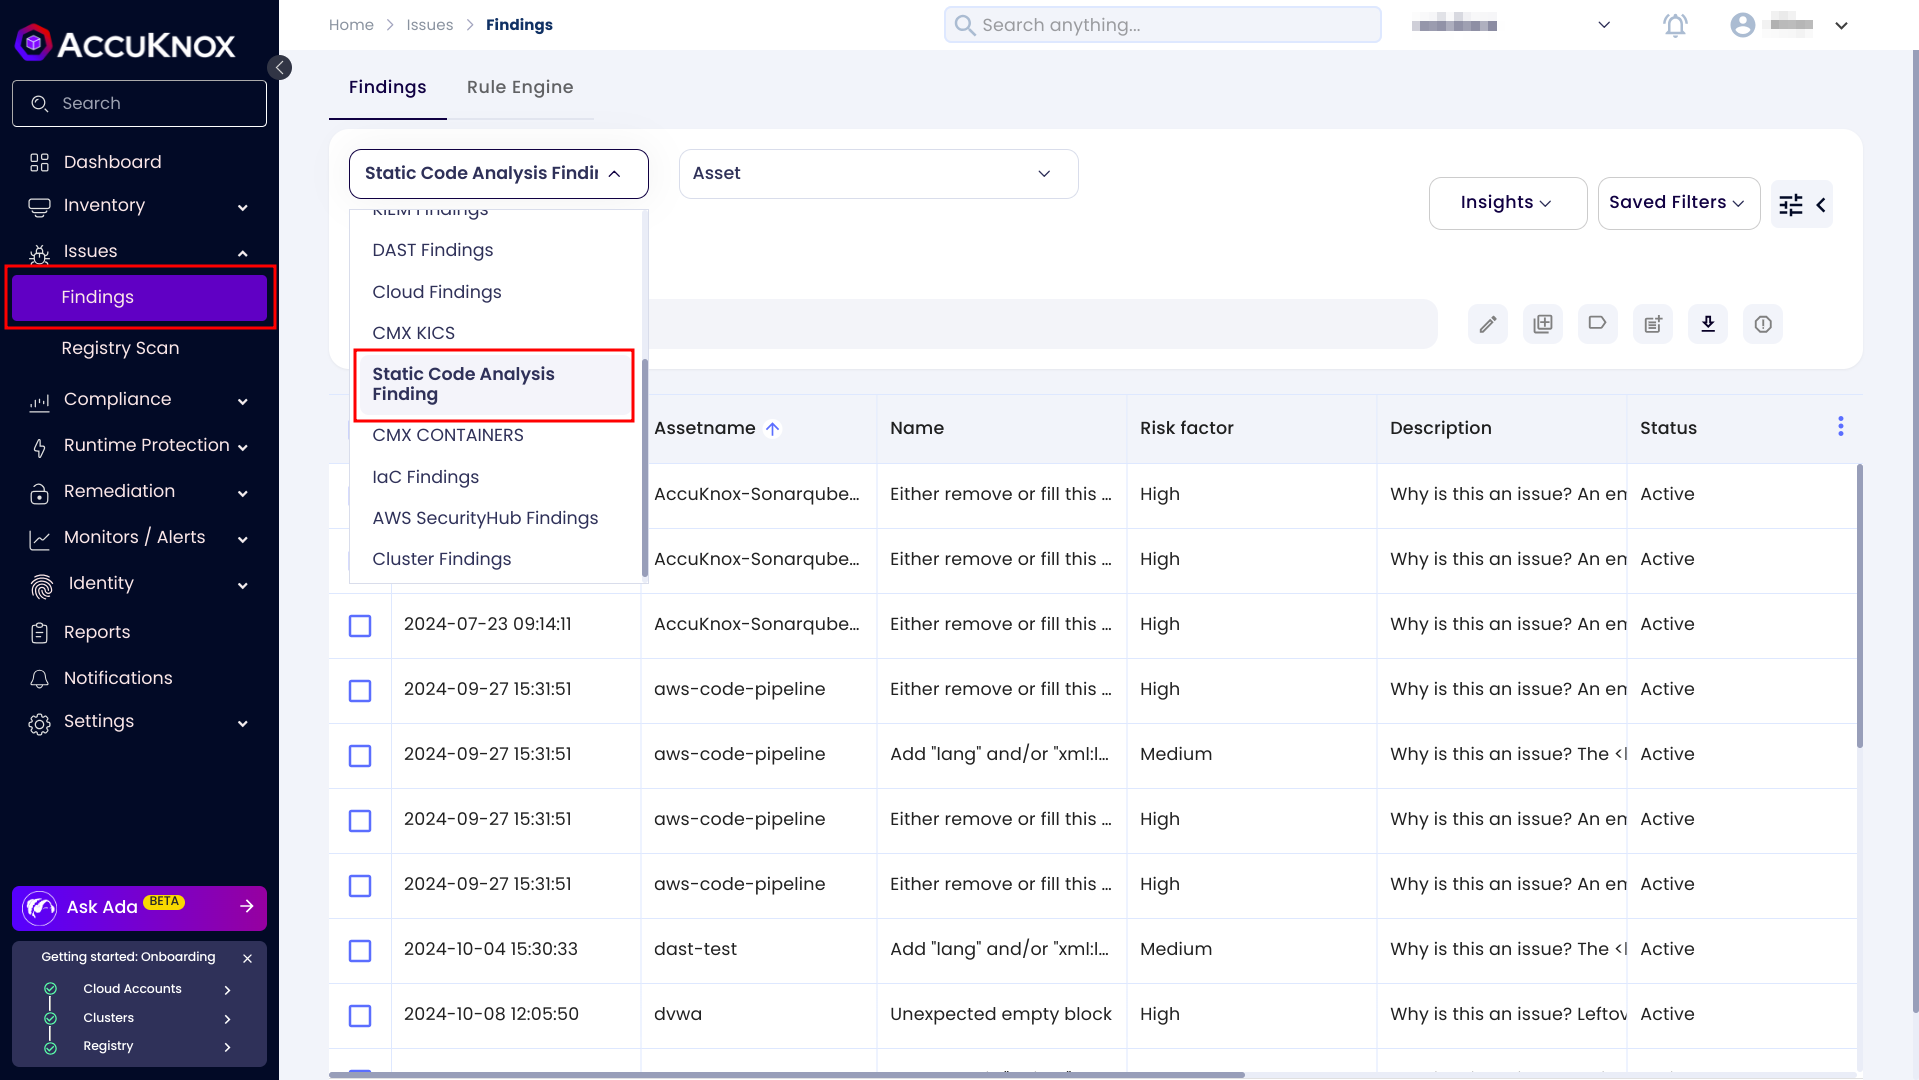Click the Identity fingerprint icon
The image size is (1919, 1080).
click(x=41, y=586)
